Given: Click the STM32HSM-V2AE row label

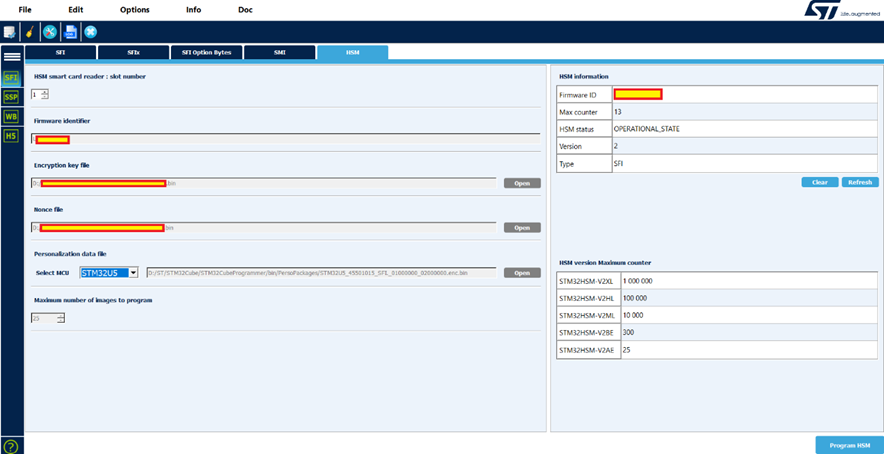Looking at the screenshot, I should pos(588,350).
